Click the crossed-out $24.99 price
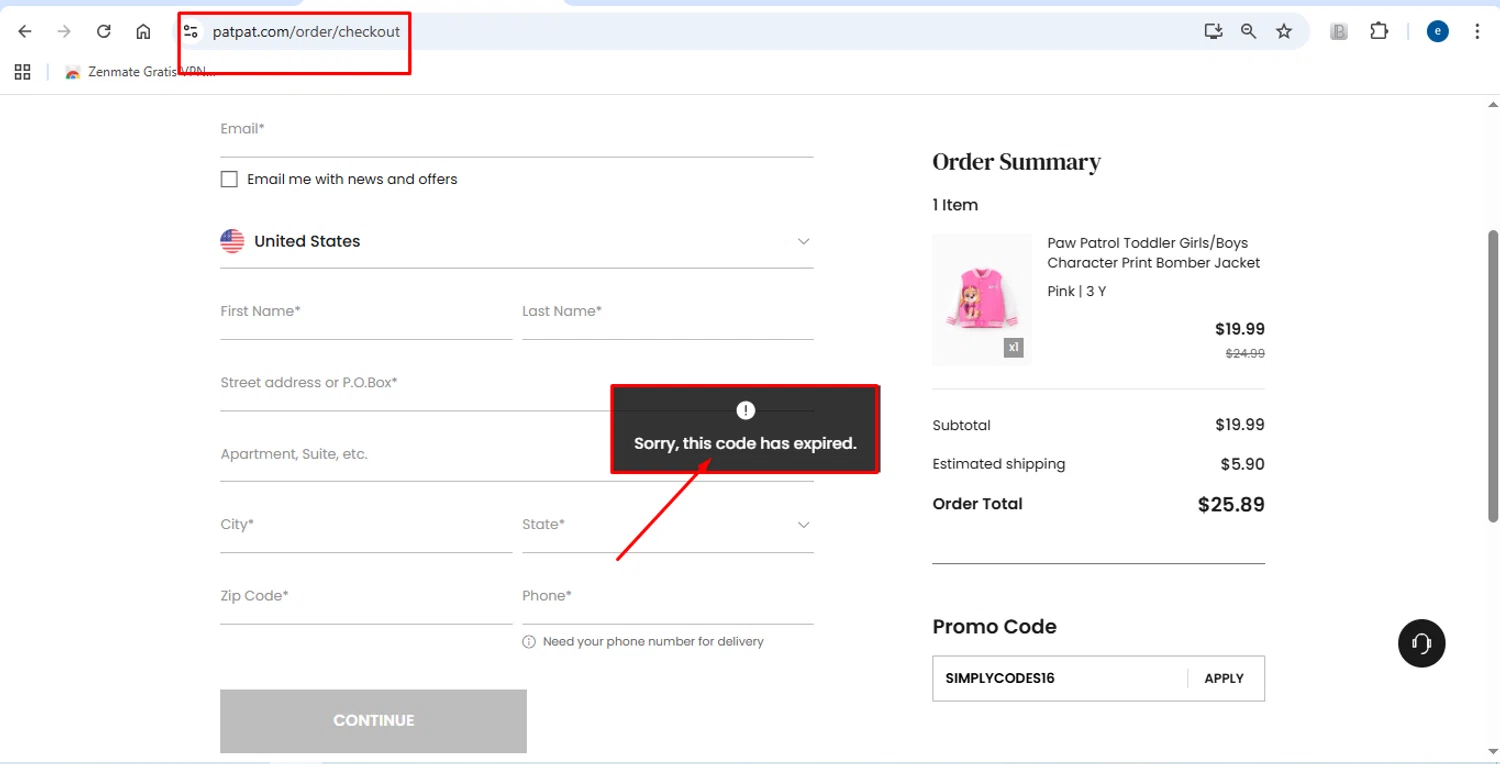Viewport: 1500px width, 764px height. coord(1246,354)
